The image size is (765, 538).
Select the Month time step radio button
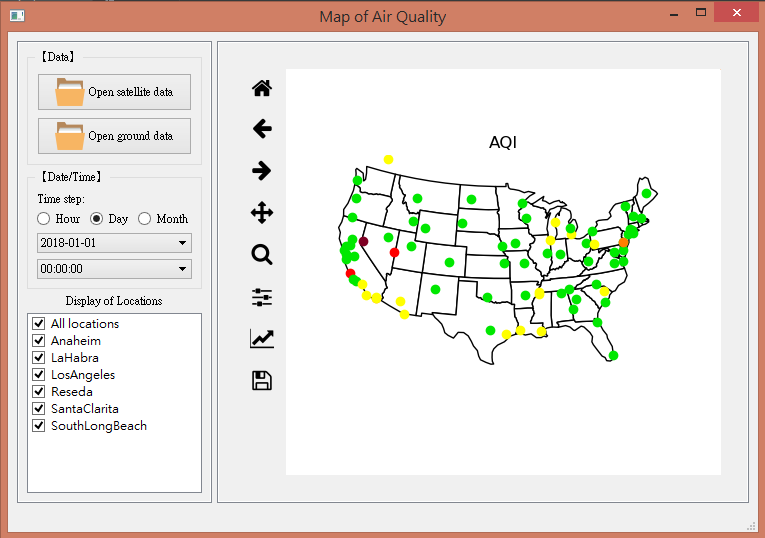coord(145,219)
